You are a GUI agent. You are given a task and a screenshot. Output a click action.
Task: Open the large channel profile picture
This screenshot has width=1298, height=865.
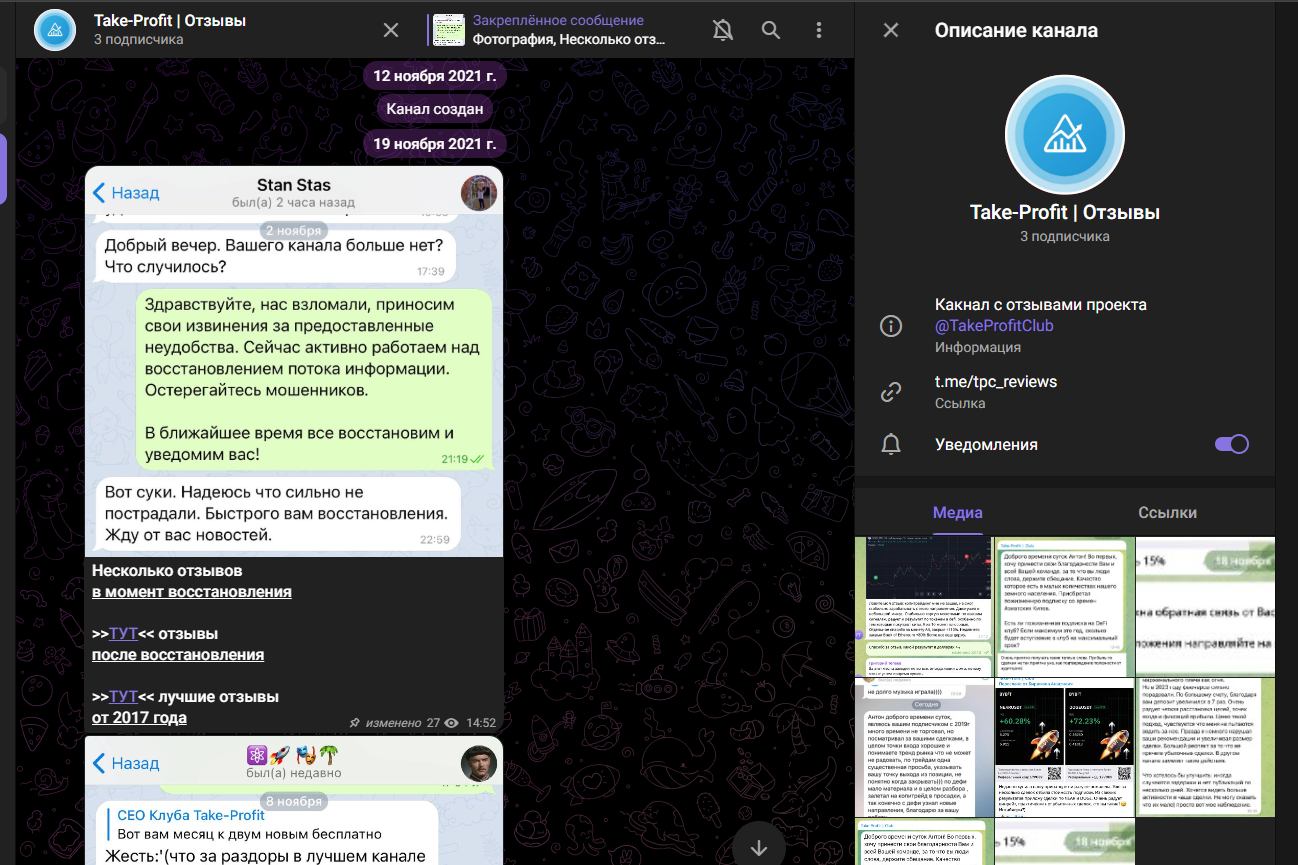[1064, 134]
